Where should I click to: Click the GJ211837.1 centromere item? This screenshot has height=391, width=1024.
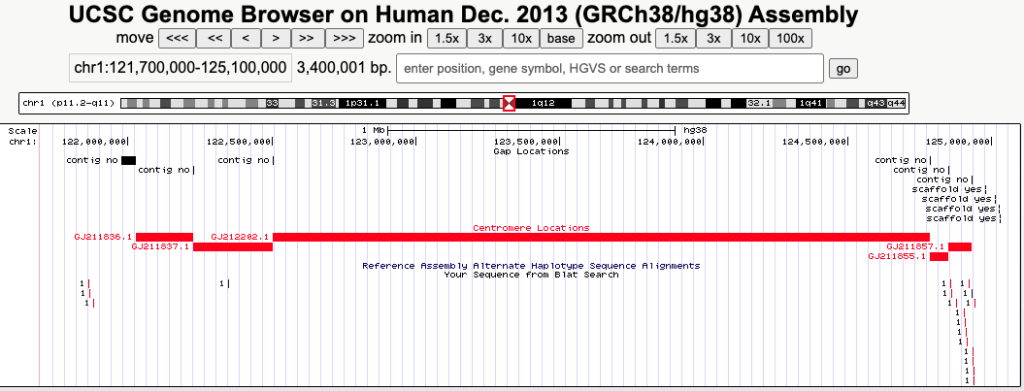232,247
